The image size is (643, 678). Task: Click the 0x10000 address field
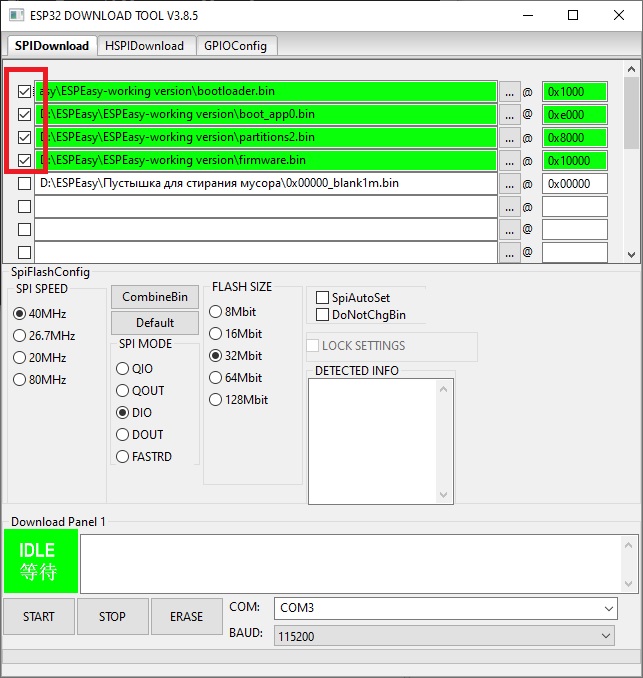pos(575,161)
